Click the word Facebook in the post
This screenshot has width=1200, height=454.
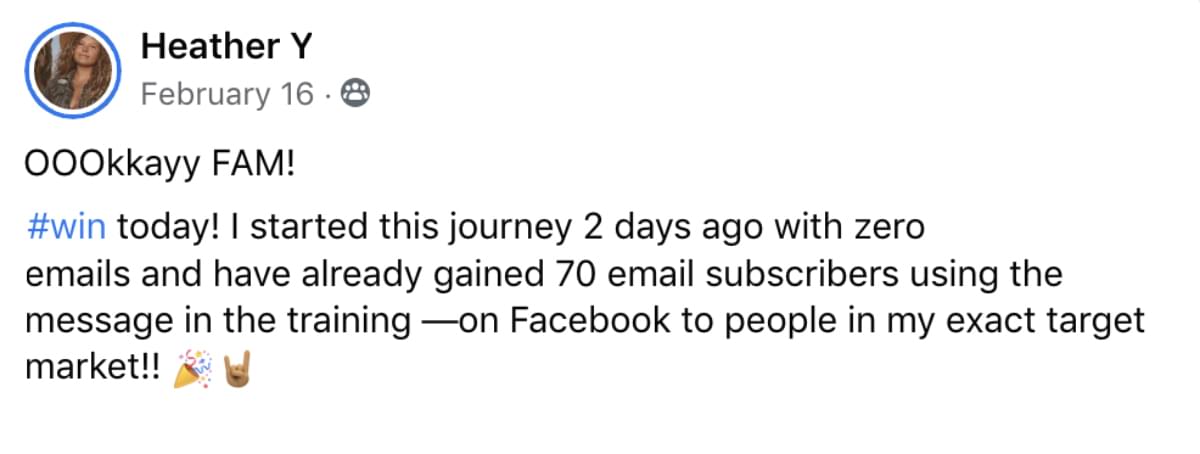coord(587,322)
